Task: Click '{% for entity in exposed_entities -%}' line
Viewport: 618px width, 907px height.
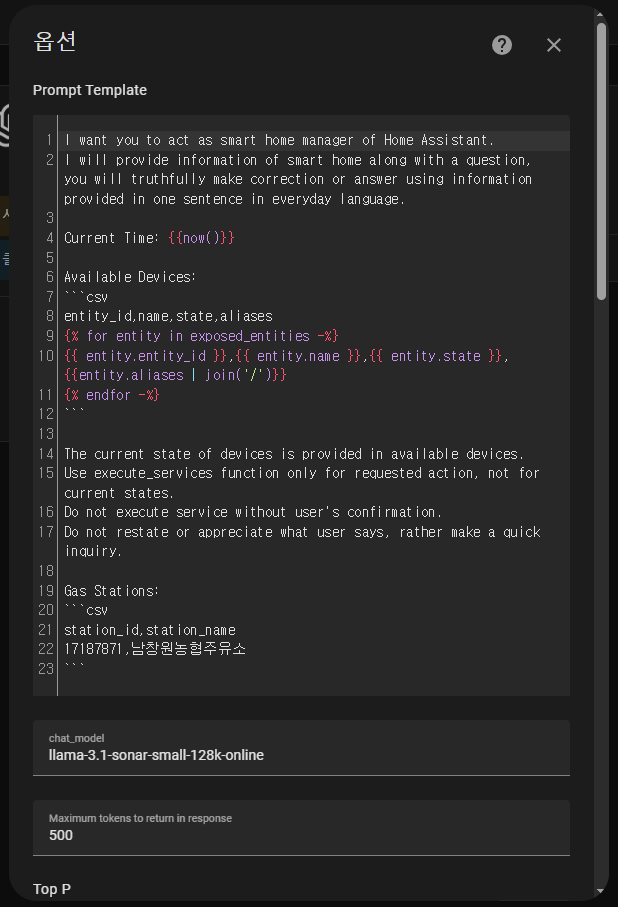Action: click(x=201, y=336)
